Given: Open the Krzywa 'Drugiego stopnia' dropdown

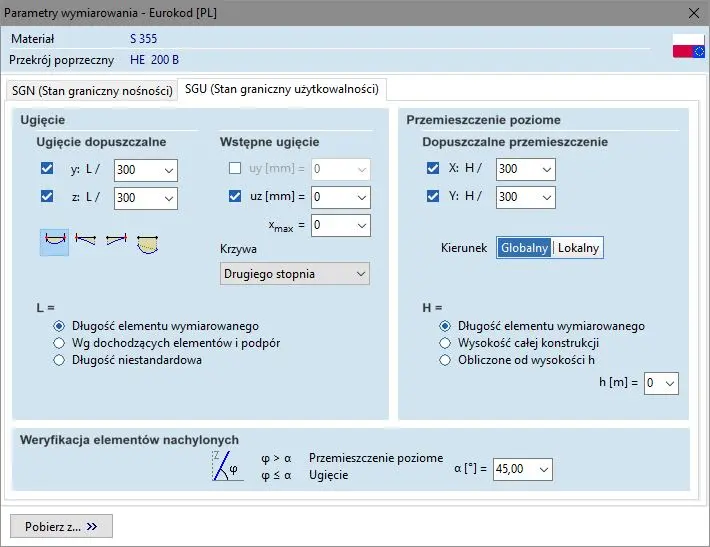Looking at the screenshot, I should tap(294, 273).
